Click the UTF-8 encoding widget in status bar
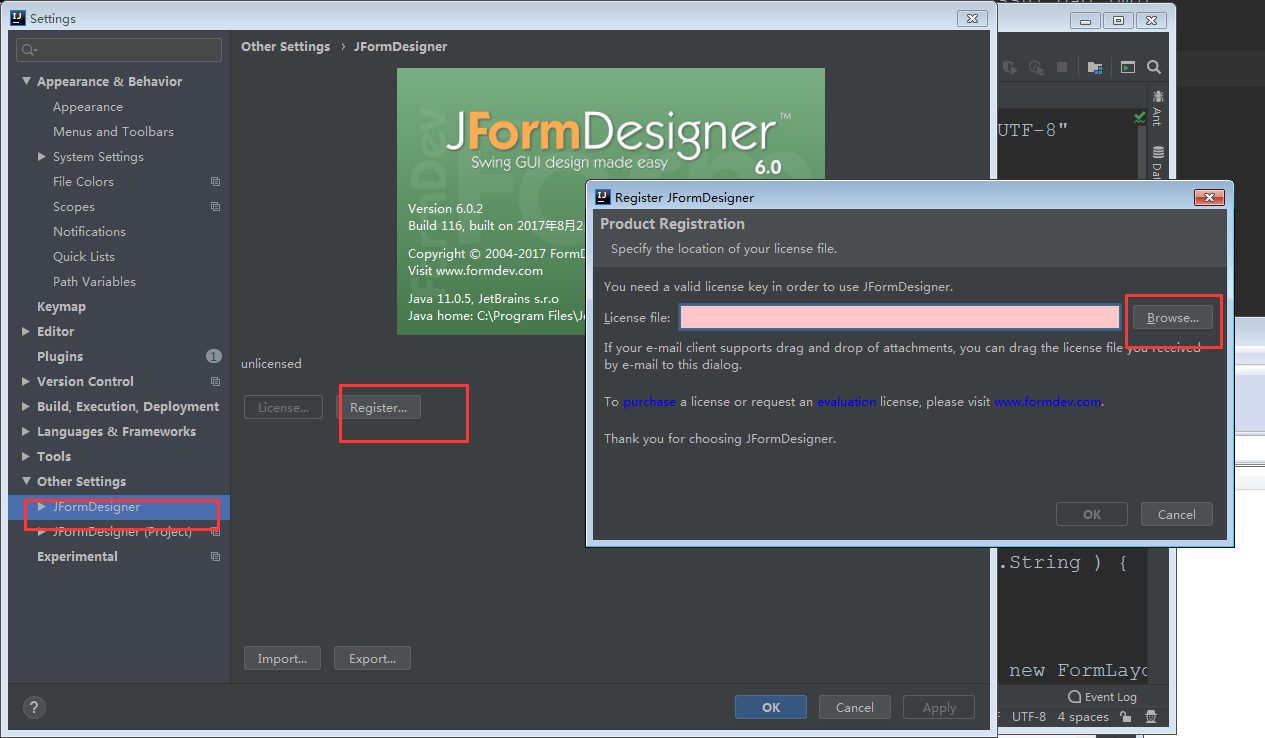Viewport: 1265px width, 738px height. point(1029,717)
